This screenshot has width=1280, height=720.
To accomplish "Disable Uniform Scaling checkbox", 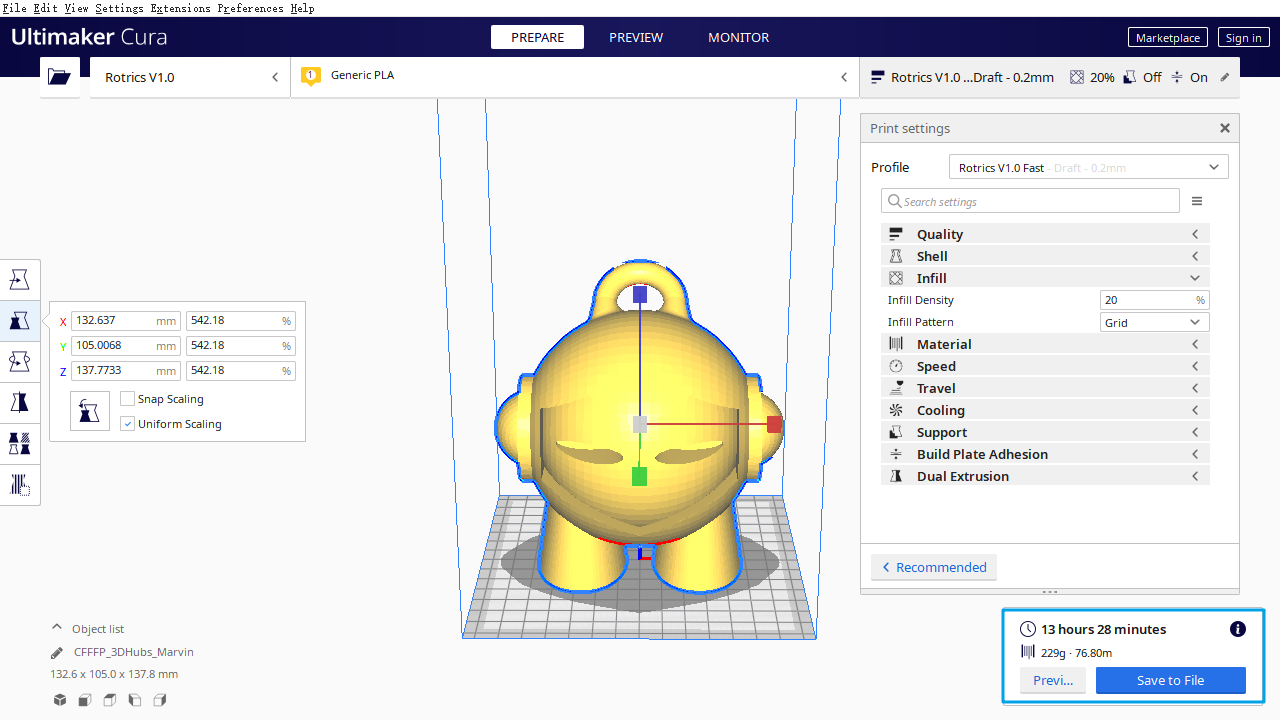I will tap(127, 424).
